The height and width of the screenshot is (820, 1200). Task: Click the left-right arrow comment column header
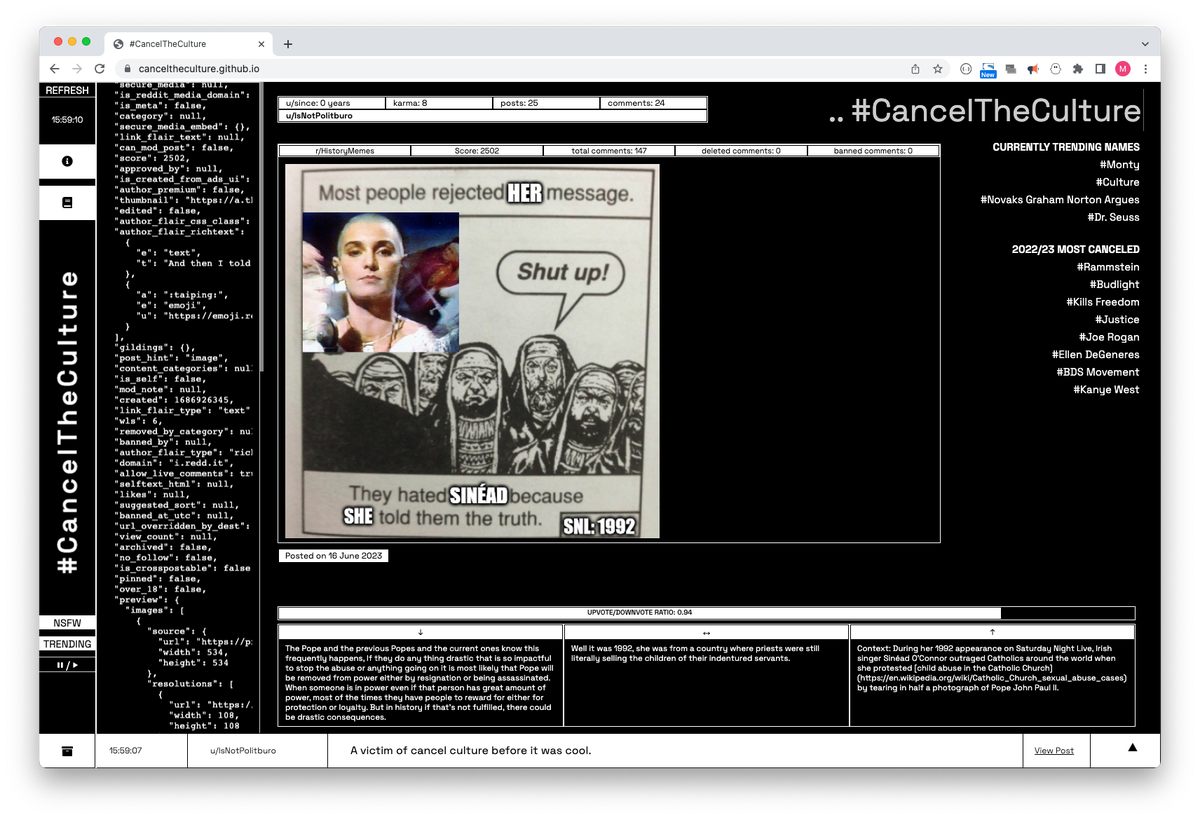[706, 632]
